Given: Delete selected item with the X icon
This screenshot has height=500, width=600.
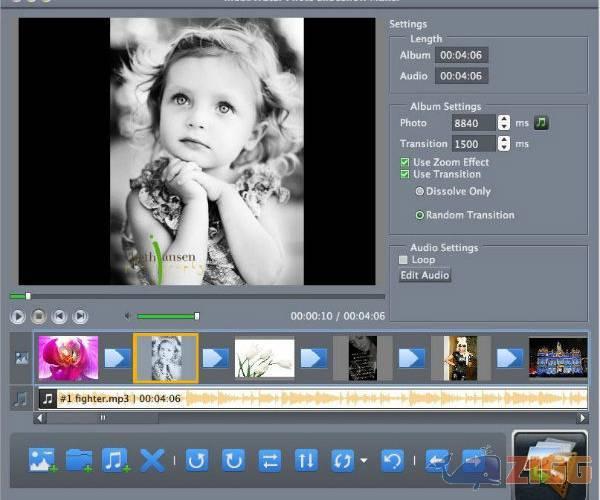Looking at the screenshot, I should [x=152, y=460].
